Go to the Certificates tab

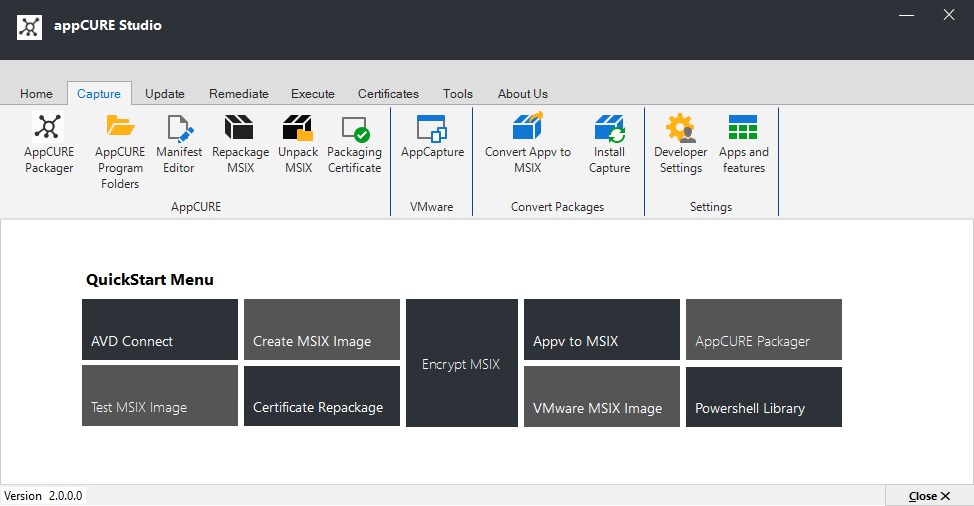click(x=388, y=94)
